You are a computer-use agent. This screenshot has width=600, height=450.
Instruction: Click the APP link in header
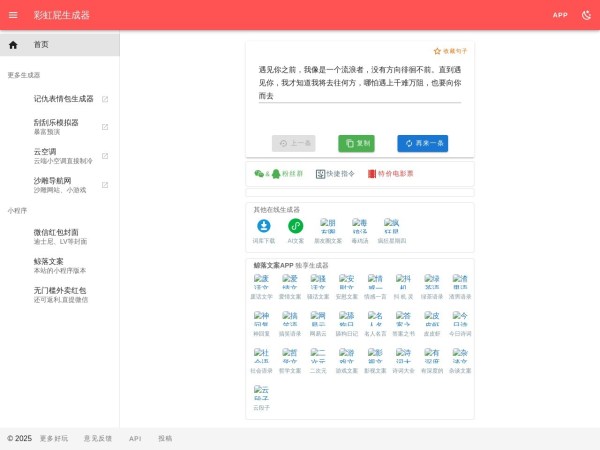point(560,15)
